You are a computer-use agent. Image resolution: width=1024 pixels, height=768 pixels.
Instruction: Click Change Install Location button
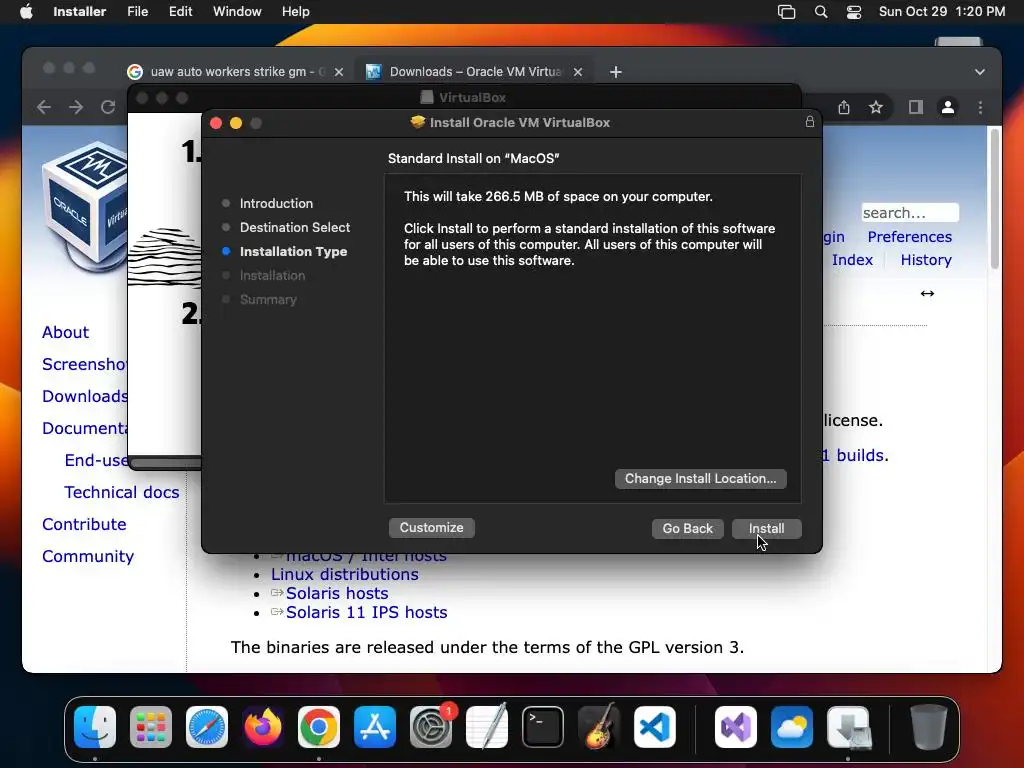pyautogui.click(x=701, y=479)
